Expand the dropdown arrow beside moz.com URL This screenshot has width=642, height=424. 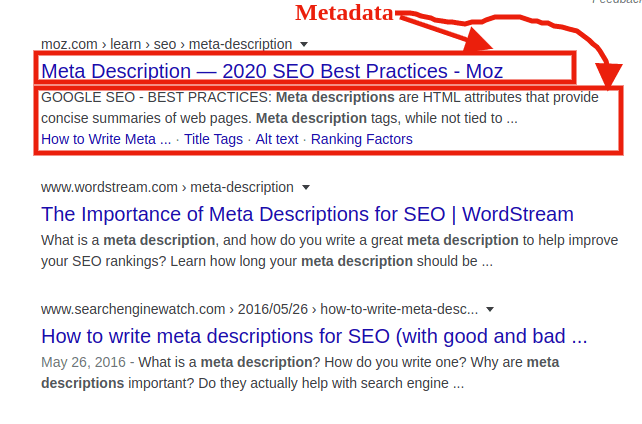pyautogui.click(x=304, y=45)
